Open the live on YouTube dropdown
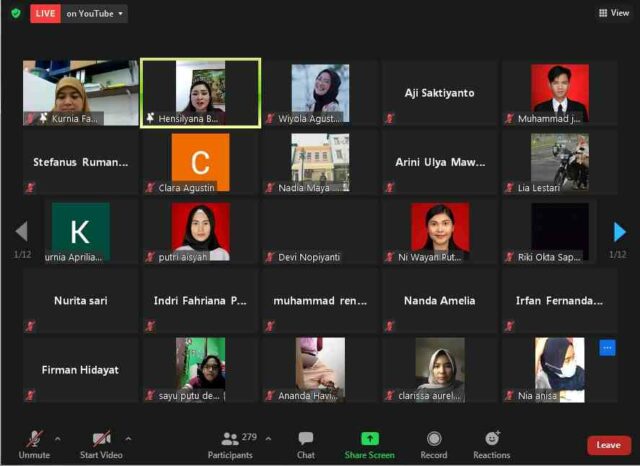This screenshot has width=640, height=466. click(96, 14)
